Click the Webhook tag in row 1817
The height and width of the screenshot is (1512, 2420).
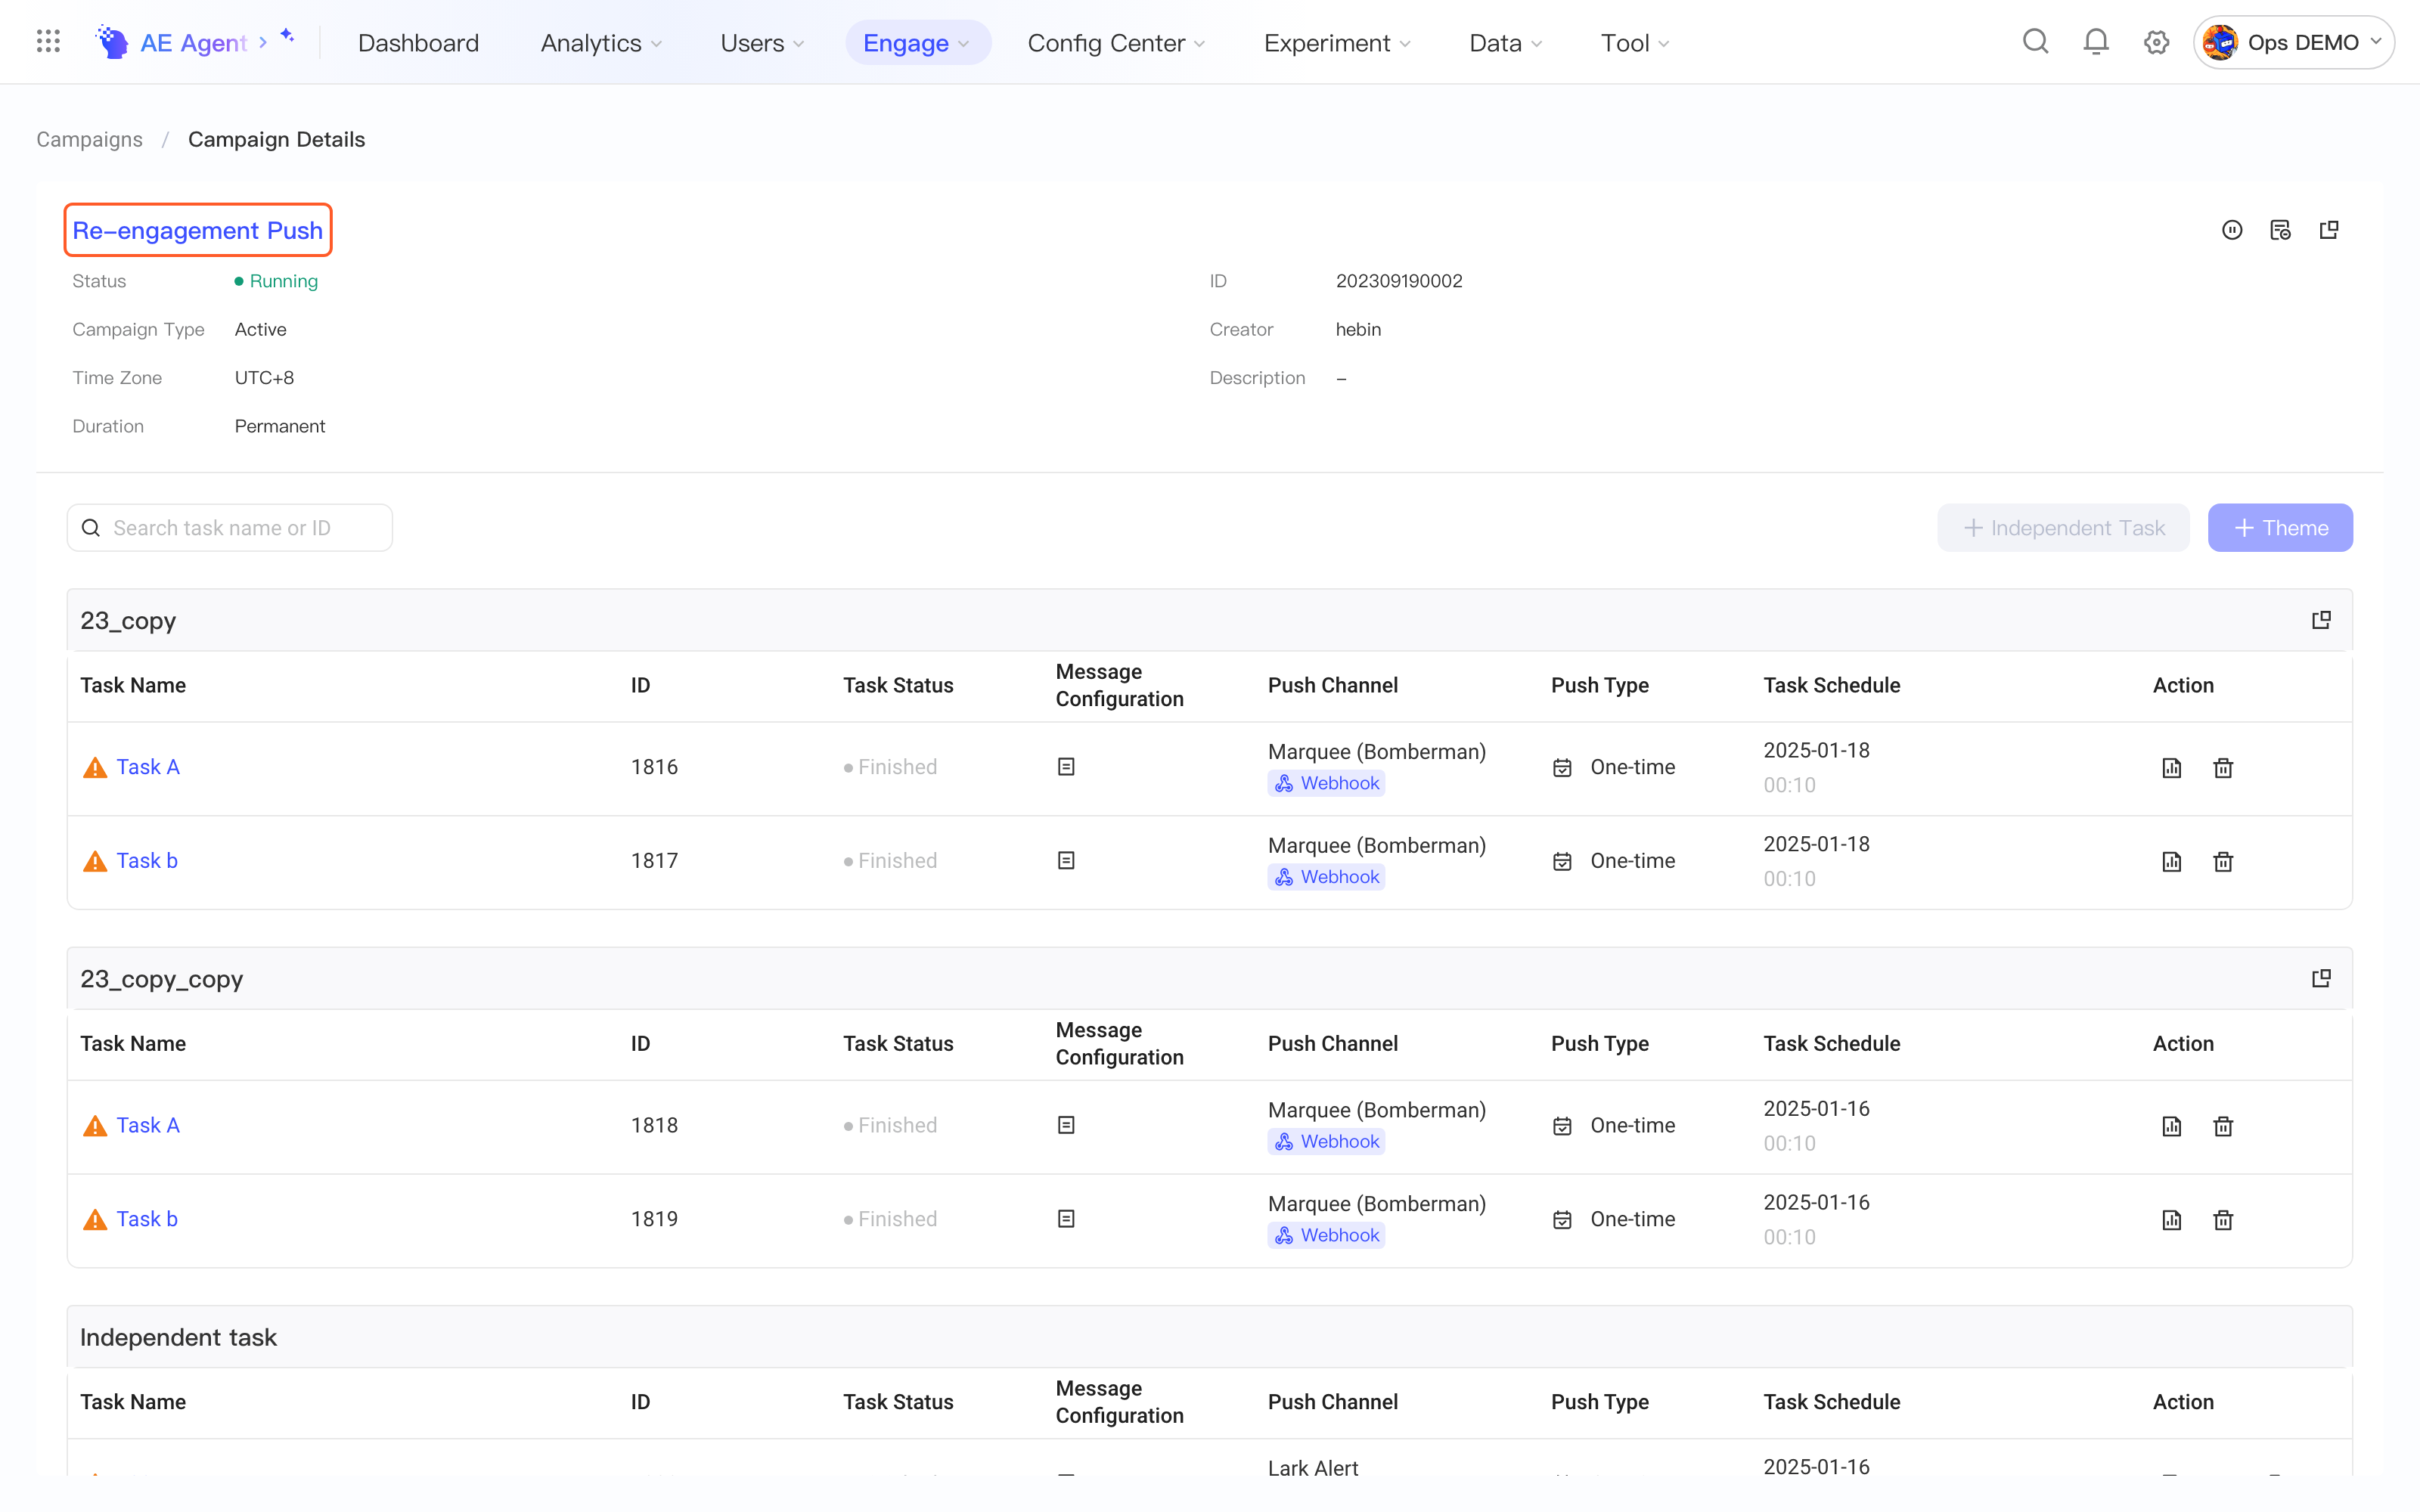(x=1326, y=877)
